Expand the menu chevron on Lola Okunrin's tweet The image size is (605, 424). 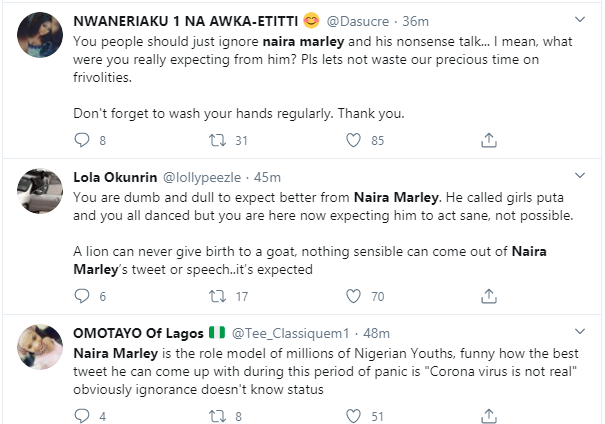pos(579,177)
